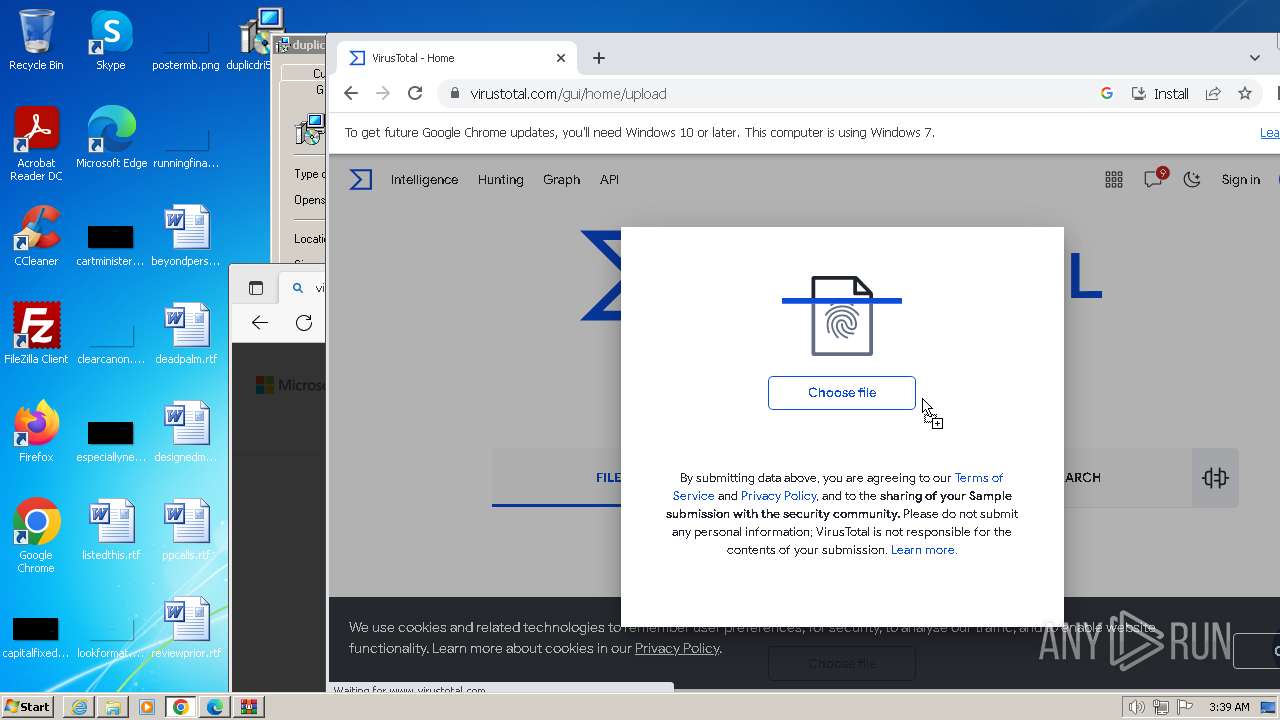This screenshot has height=720, width=1280.
Task: Reload the VirusTotal page
Action: [x=415, y=93]
